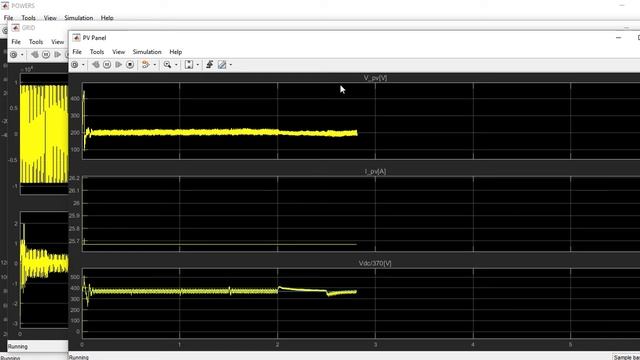Click Running status in PV Panel status bar
This screenshot has width=640, height=360.
tap(79, 357)
